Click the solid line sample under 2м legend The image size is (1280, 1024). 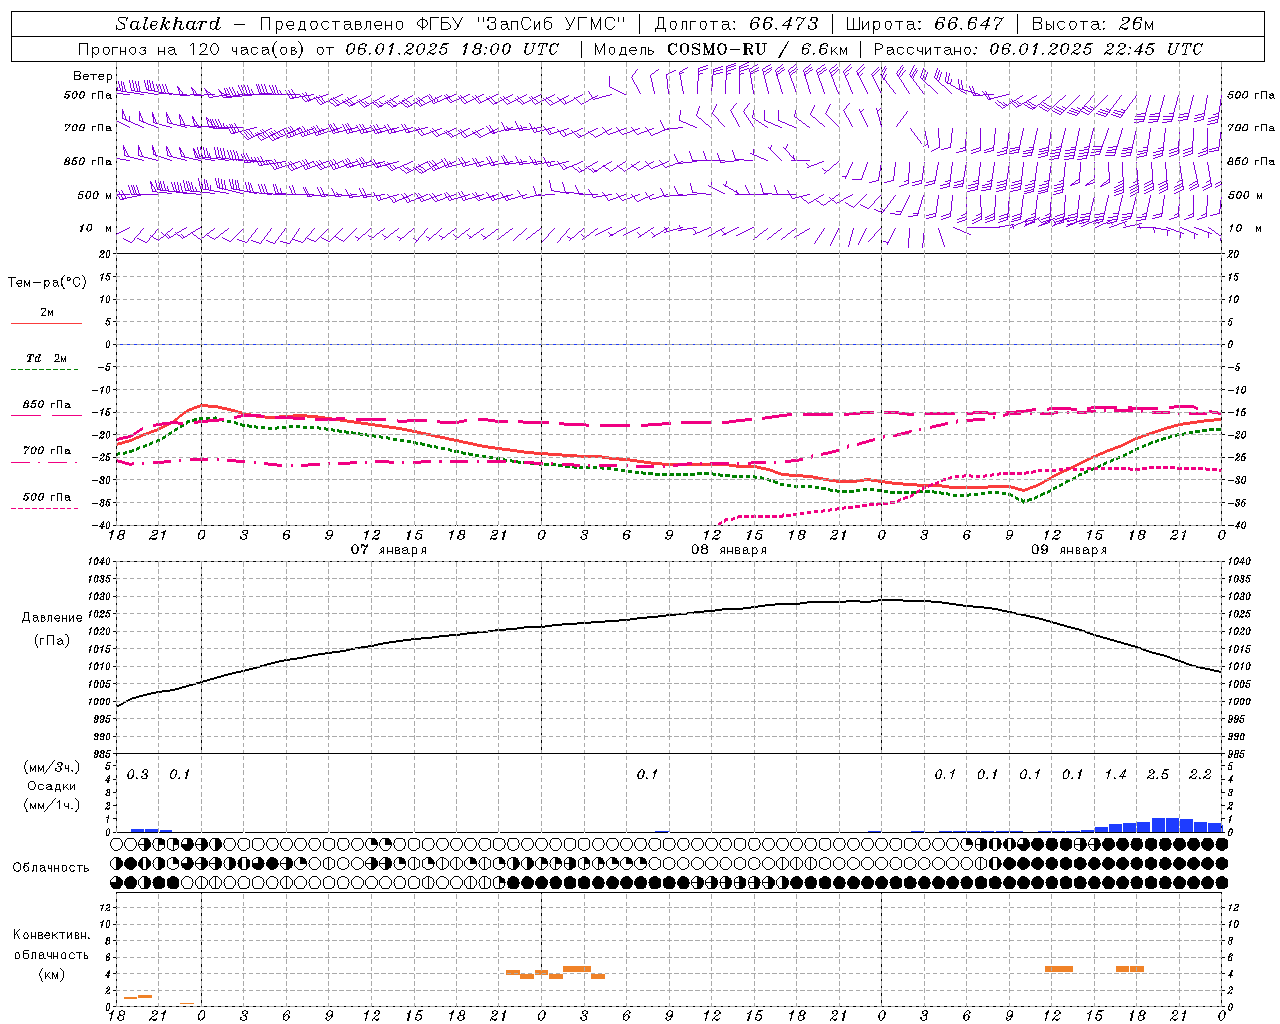46,324
